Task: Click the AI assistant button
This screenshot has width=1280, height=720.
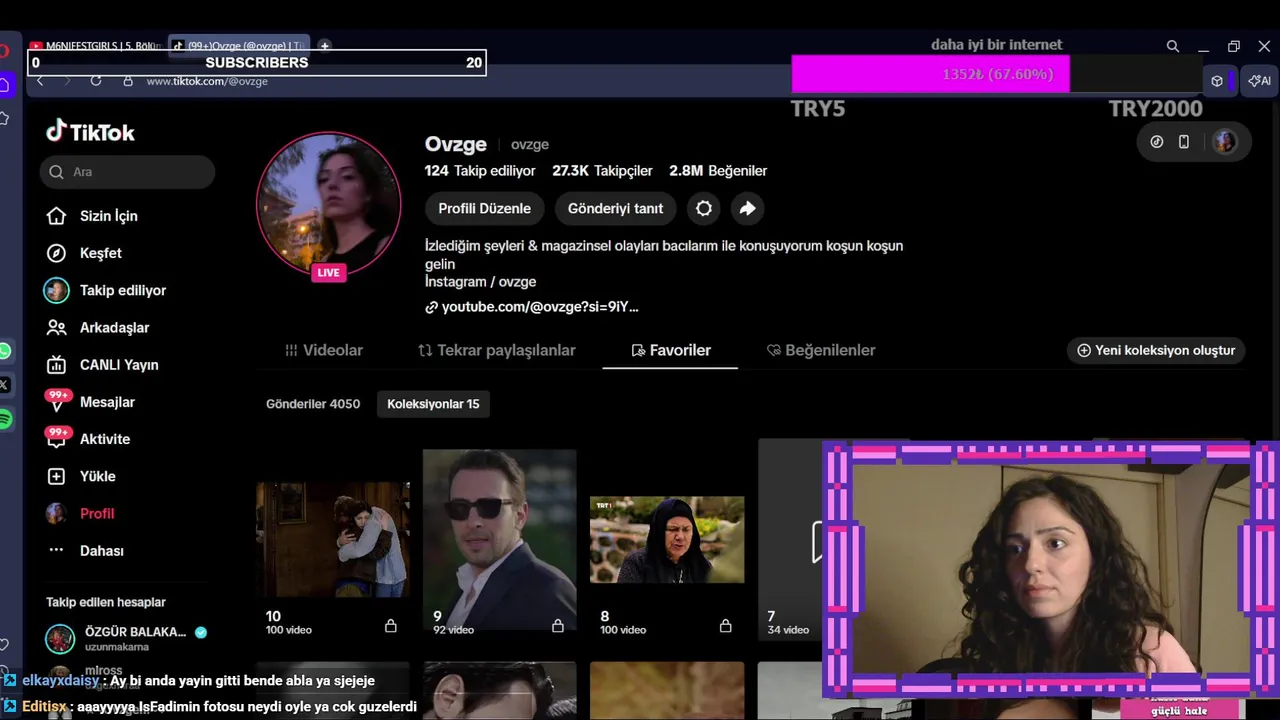Action: [x=1260, y=81]
